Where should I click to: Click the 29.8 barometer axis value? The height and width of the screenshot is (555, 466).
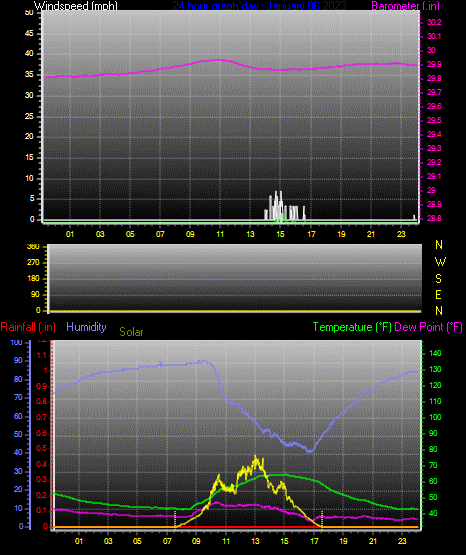tap(434, 78)
